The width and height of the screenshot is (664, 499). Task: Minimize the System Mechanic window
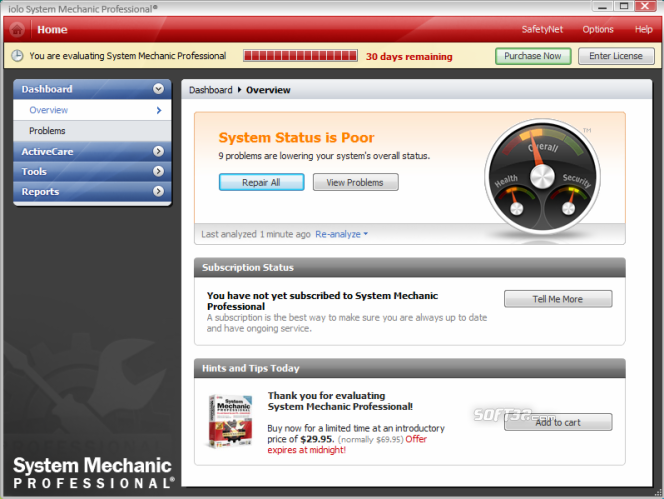coord(602,6)
